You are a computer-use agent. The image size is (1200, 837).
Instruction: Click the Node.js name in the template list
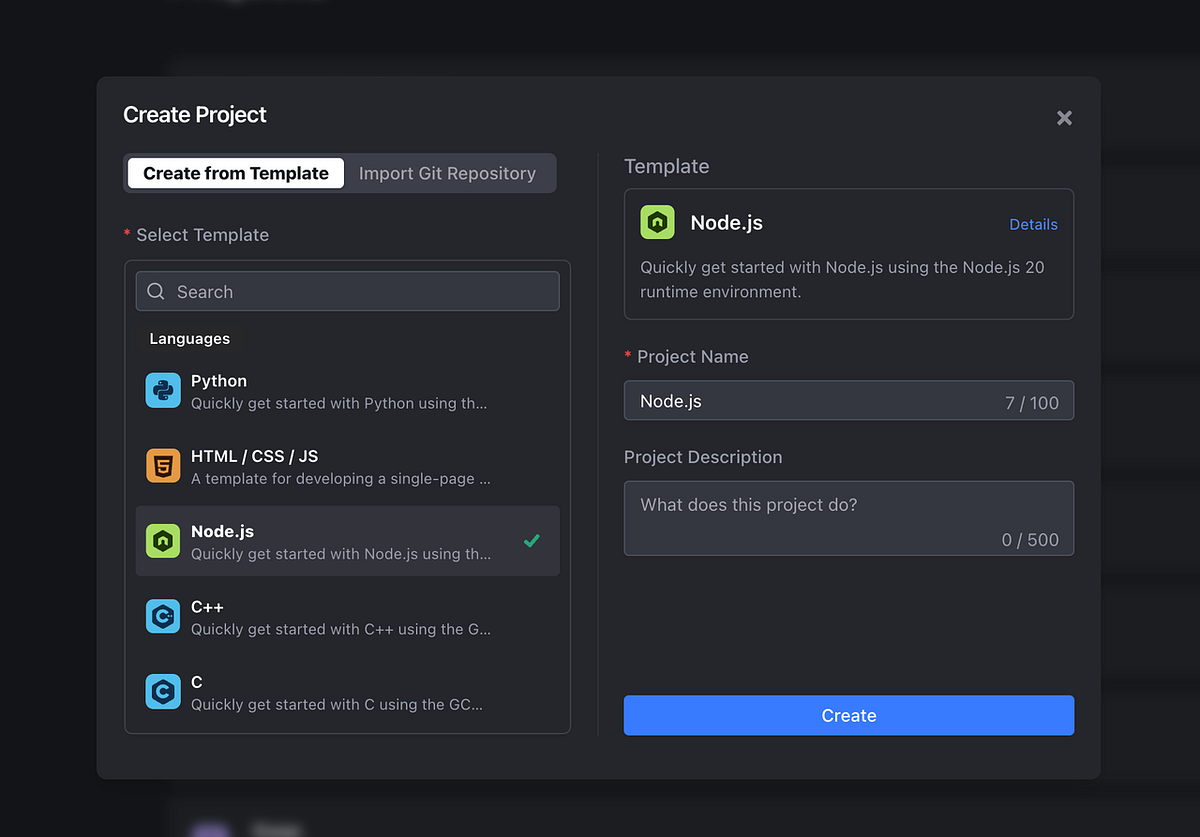point(222,532)
